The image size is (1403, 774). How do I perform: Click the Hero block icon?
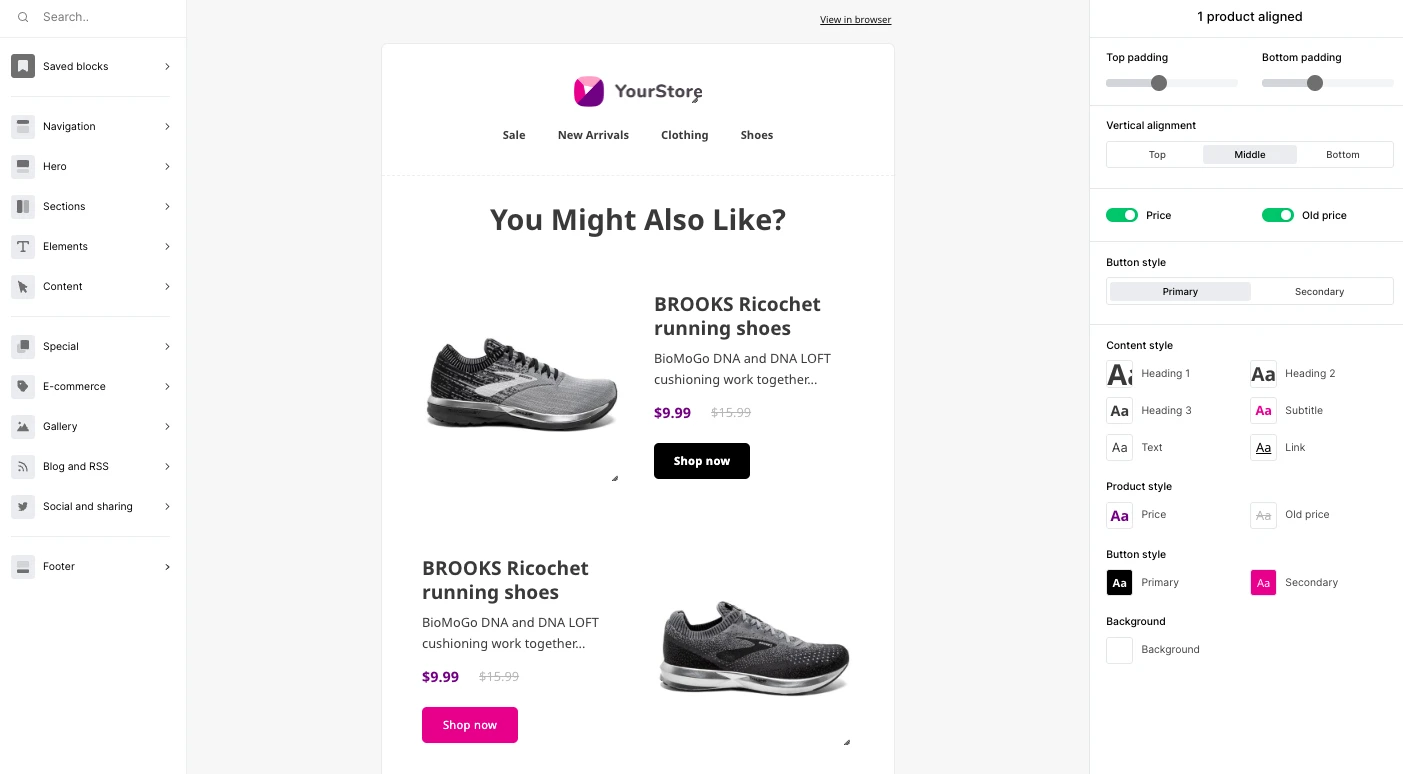point(23,166)
